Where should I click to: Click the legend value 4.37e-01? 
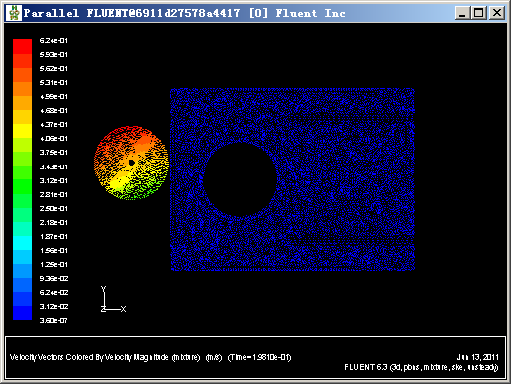click(x=53, y=124)
